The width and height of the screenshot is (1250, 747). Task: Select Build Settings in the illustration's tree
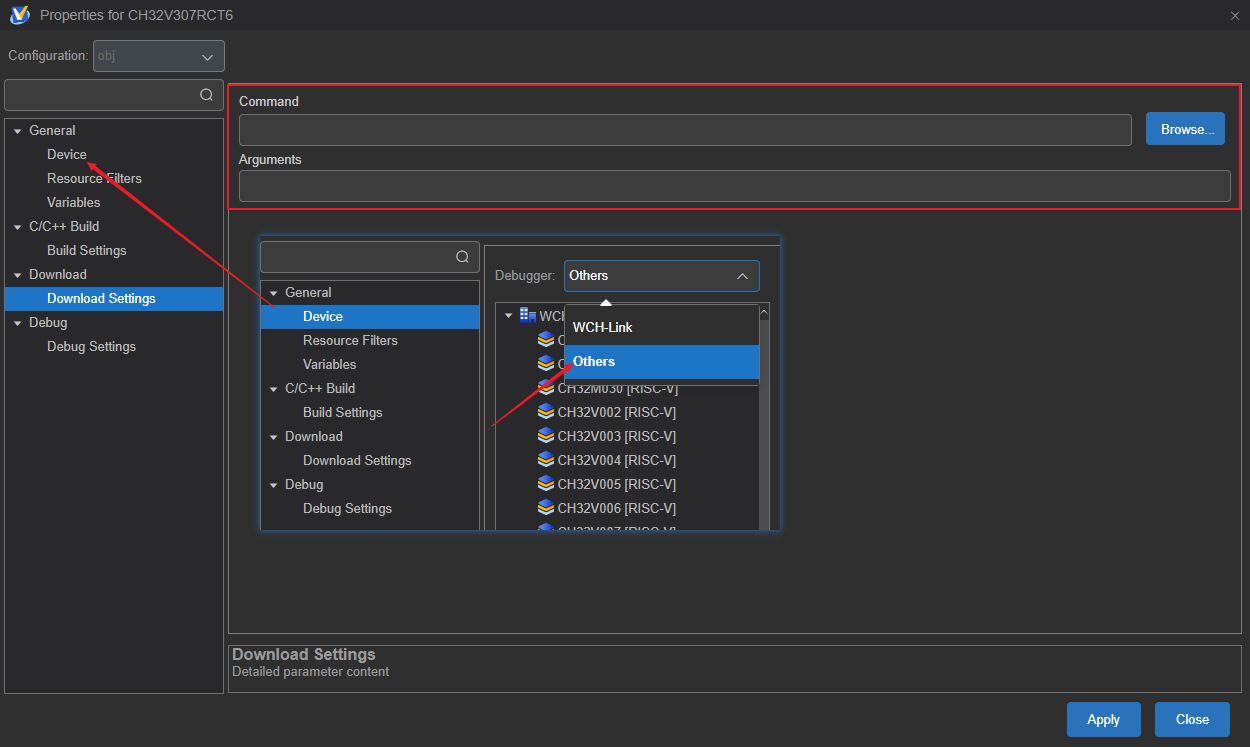pyautogui.click(x=342, y=412)
